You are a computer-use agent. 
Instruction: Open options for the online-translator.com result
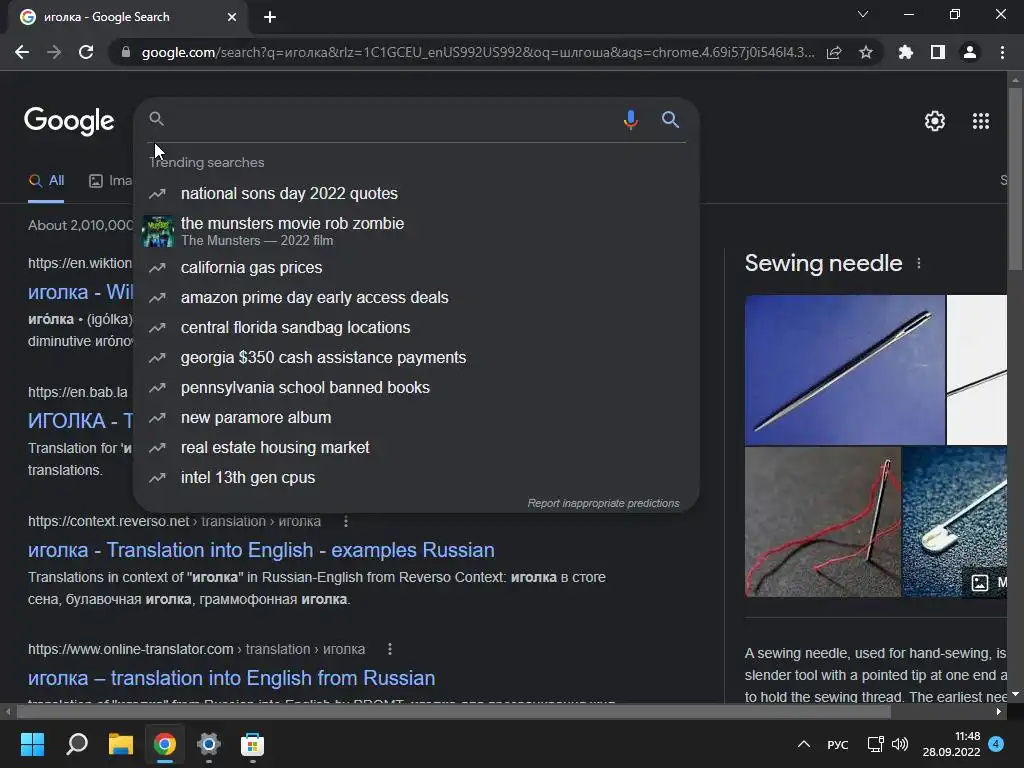pos(390,649)
